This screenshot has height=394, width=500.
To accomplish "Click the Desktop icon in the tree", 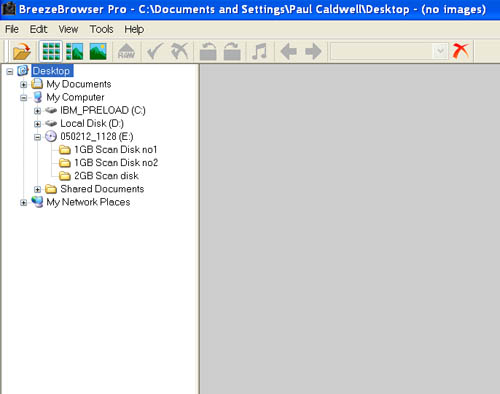I will point(23,71).
